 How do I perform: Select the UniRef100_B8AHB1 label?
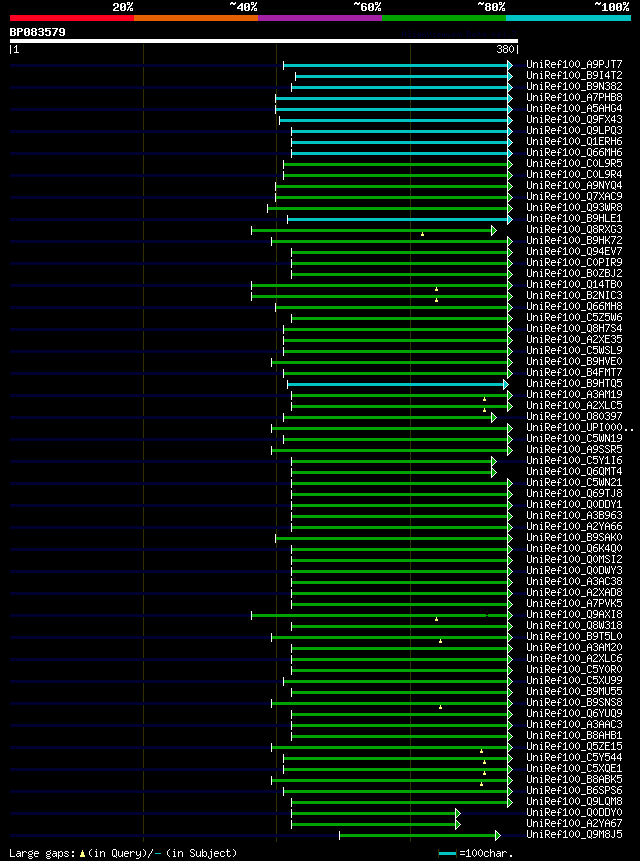coord(574,735)
